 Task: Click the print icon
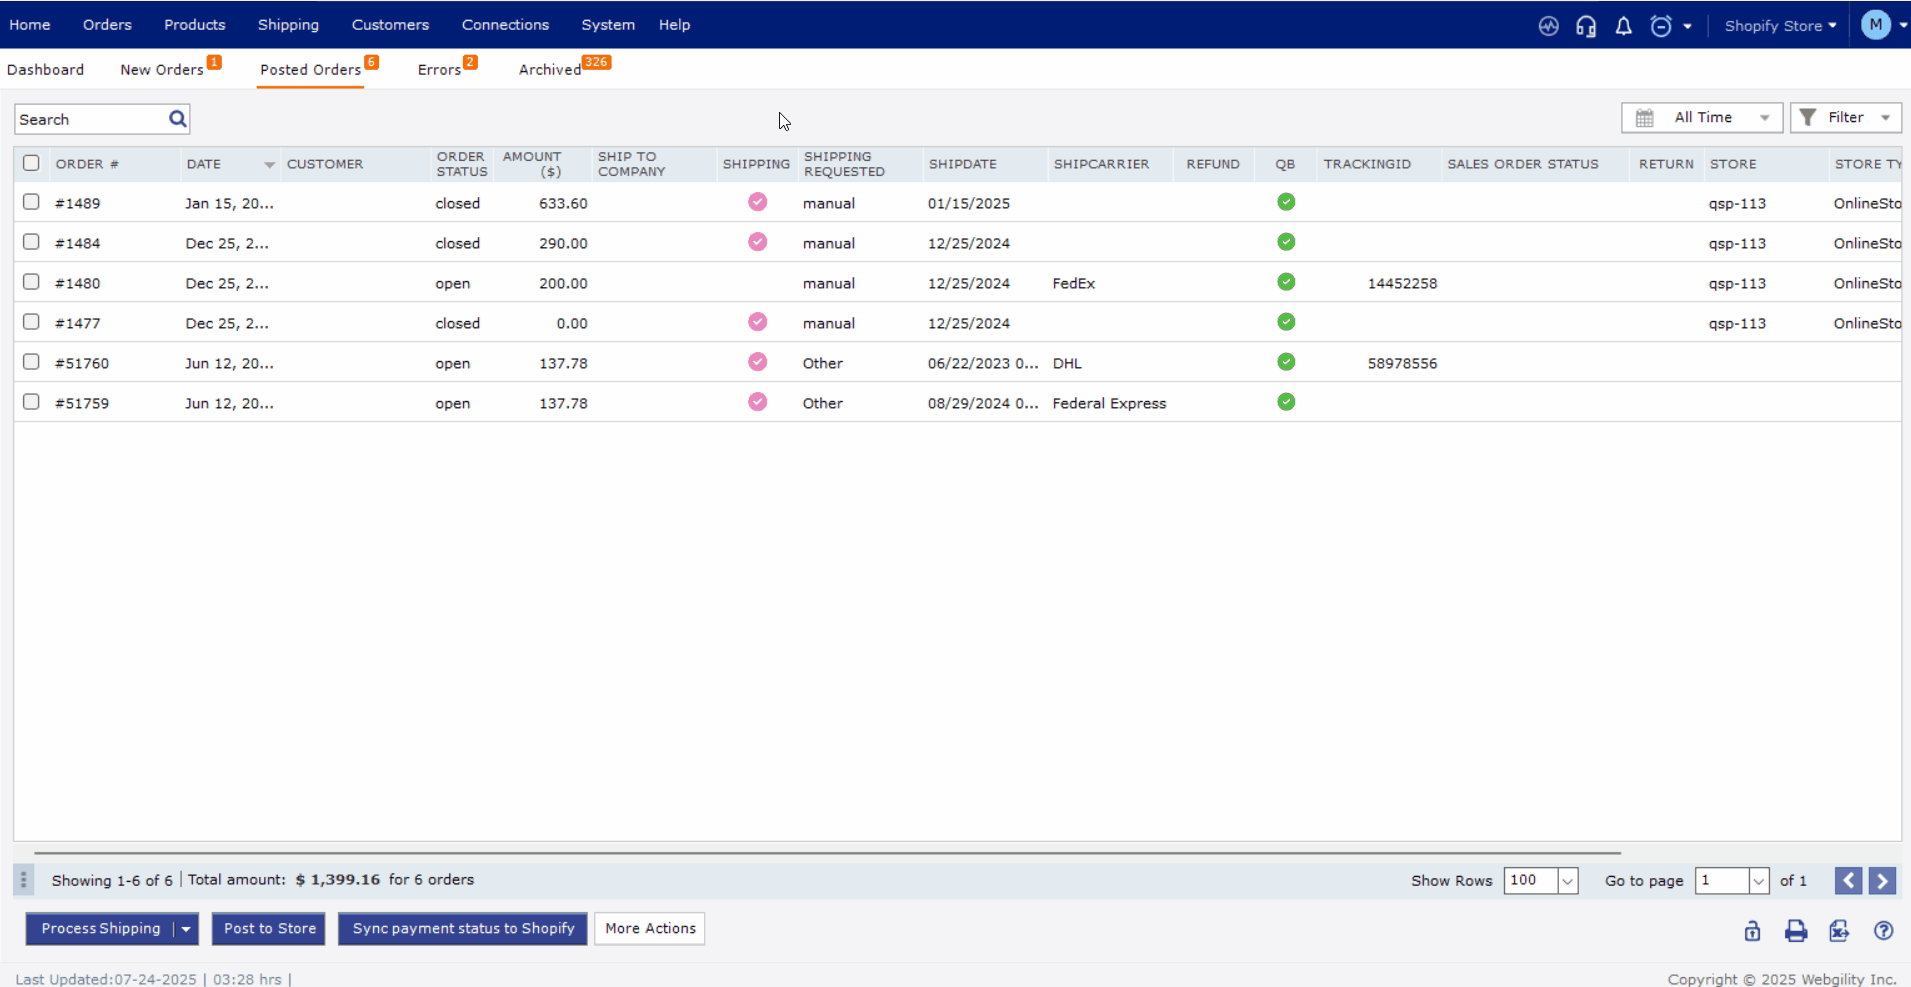coord(1796,931)
